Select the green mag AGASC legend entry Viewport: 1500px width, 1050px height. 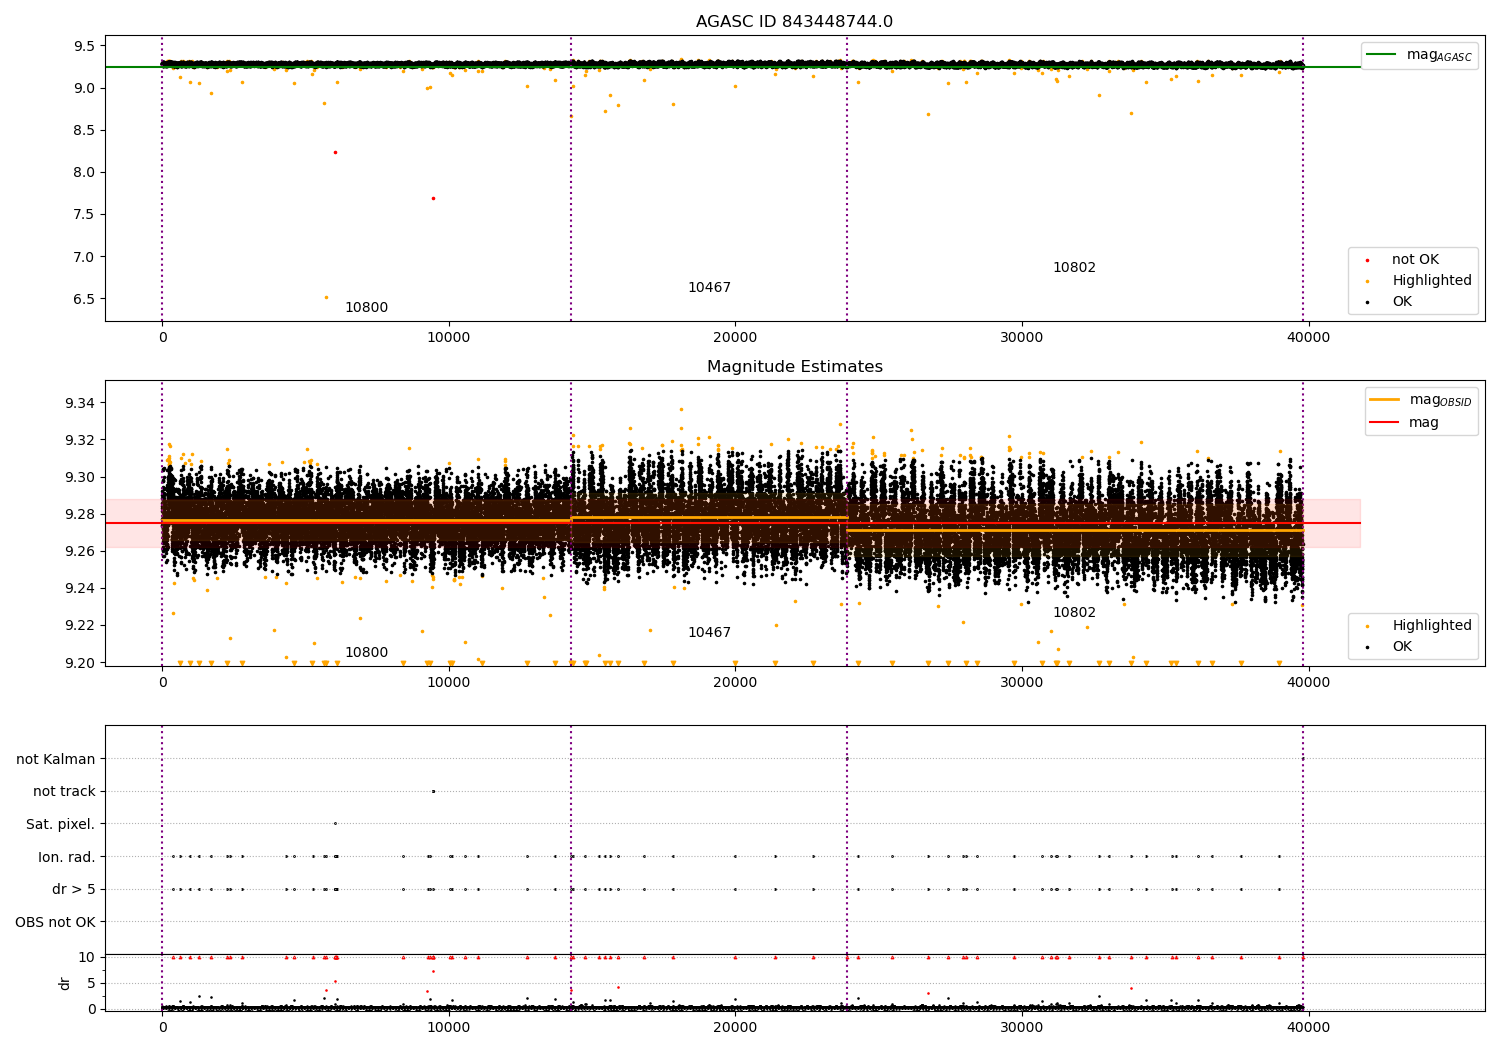(x=1419, y=55)
